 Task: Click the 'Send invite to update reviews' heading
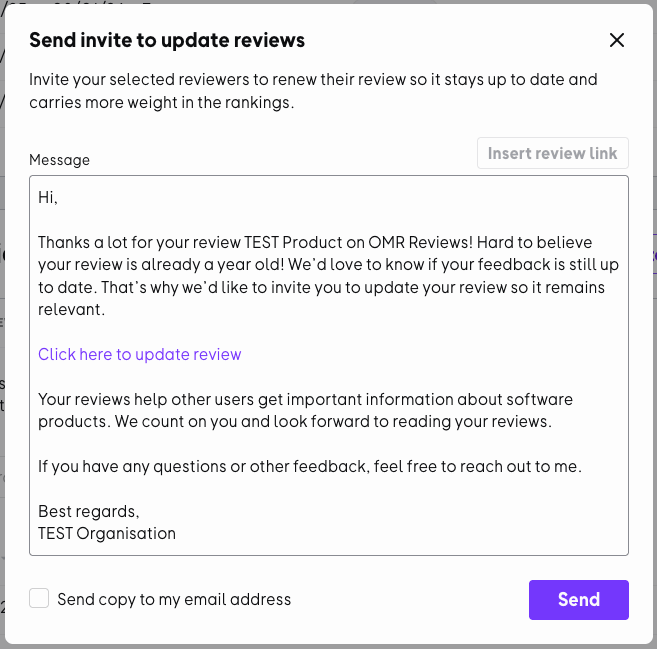[x=166, y=40]
